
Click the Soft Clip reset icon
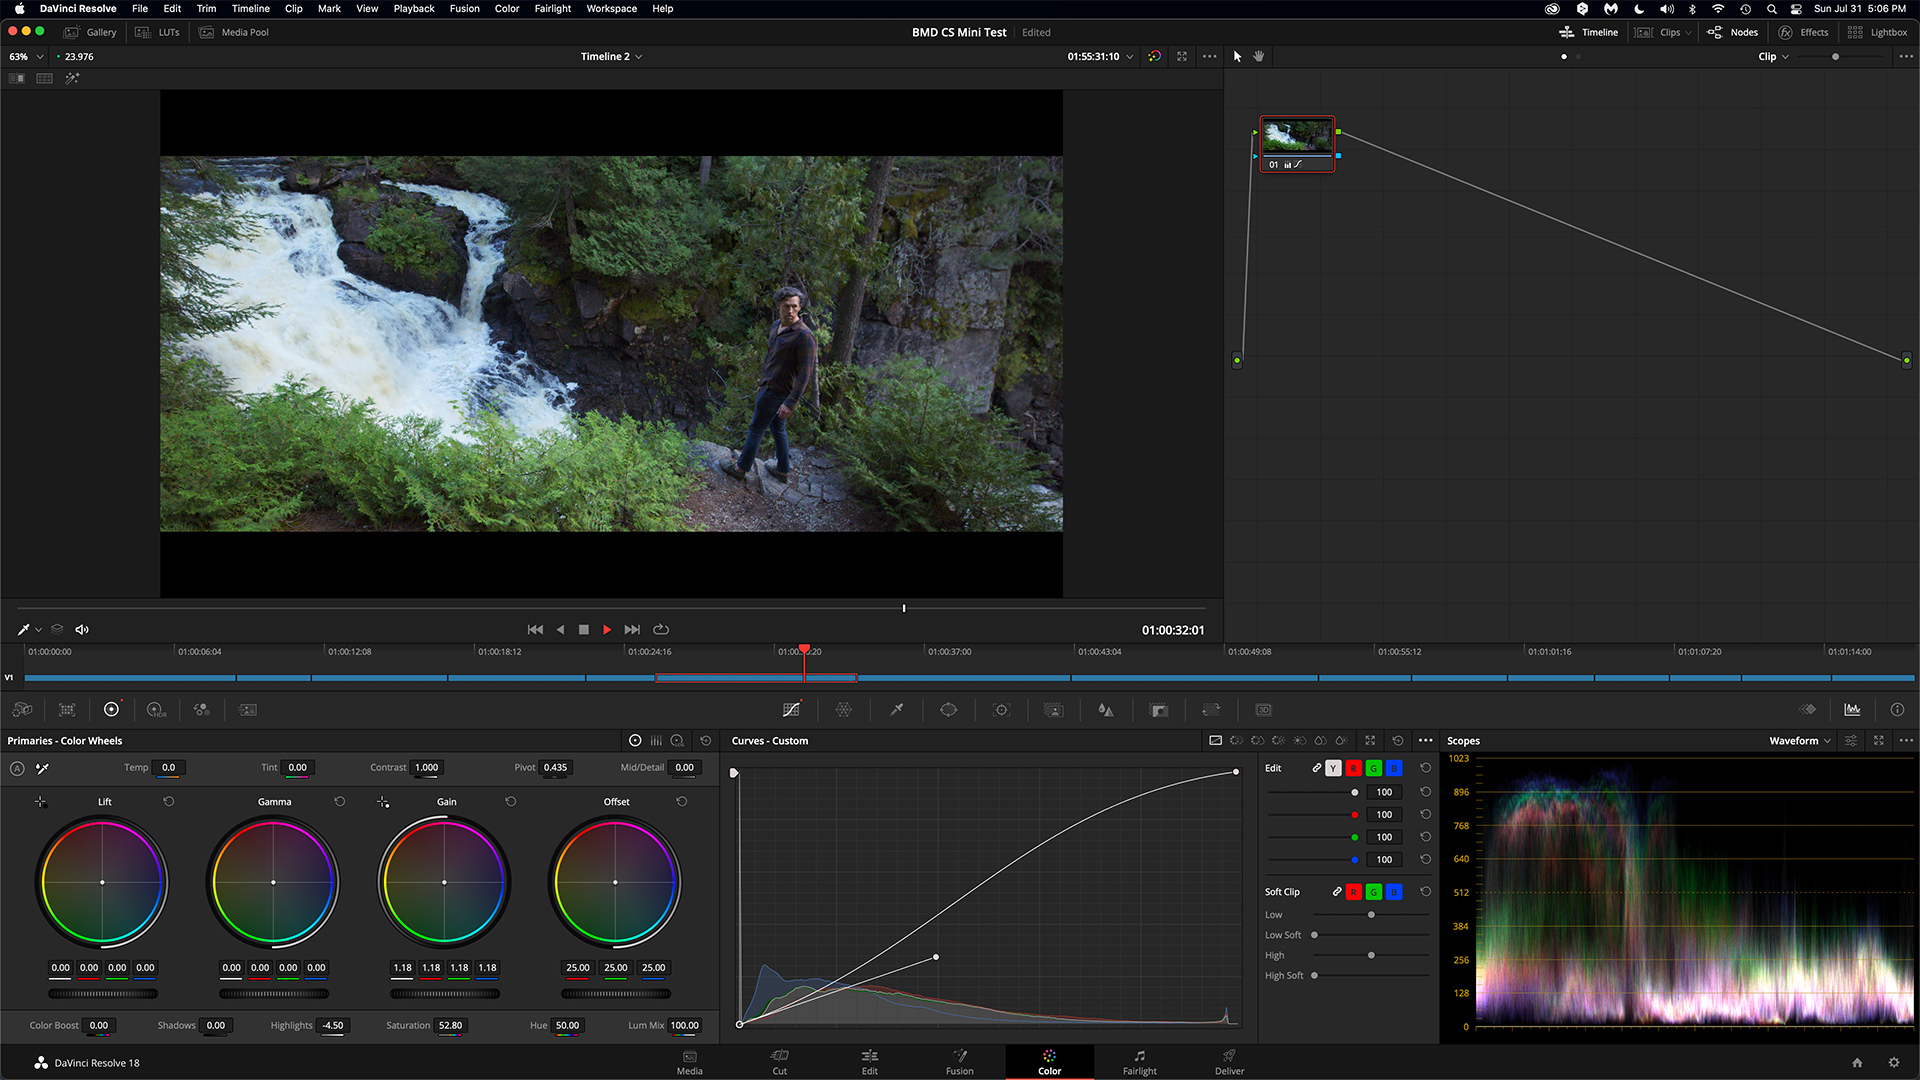click(1424, 891)
